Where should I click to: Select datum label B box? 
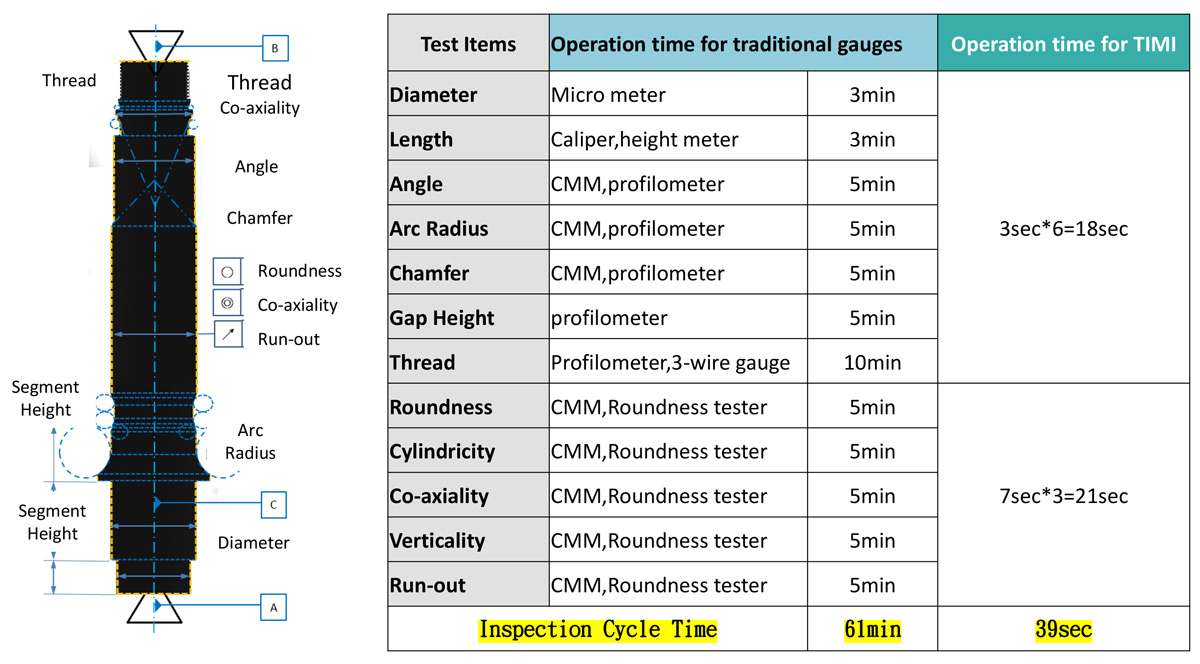pos(275,47)
